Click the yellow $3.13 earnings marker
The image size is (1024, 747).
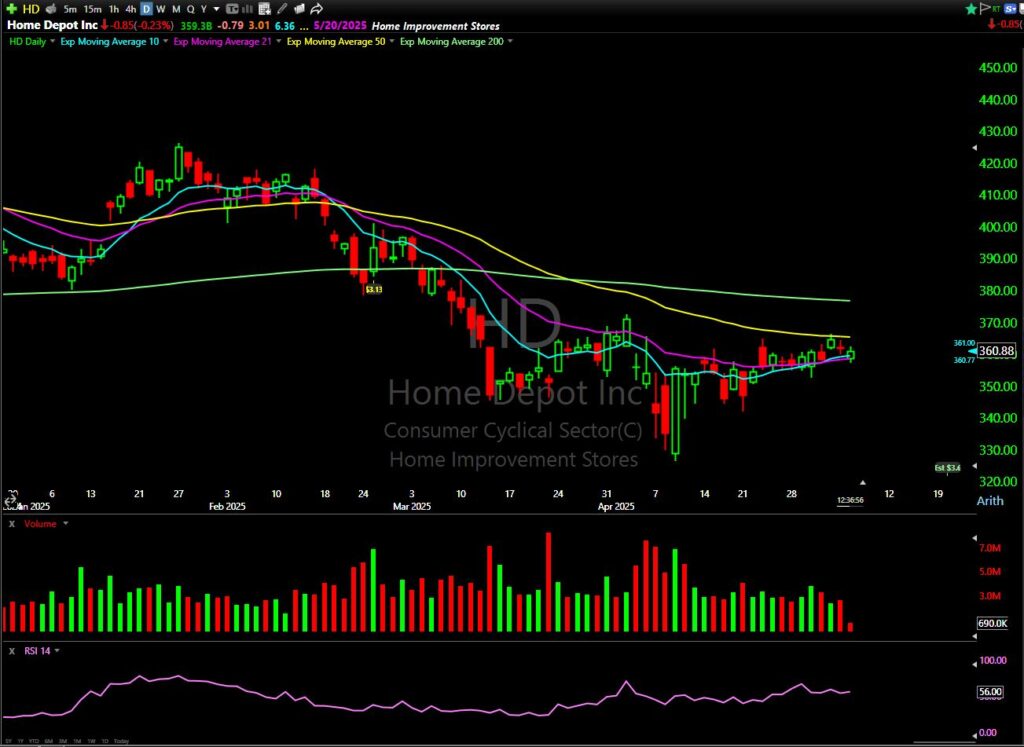click(373, 289)
